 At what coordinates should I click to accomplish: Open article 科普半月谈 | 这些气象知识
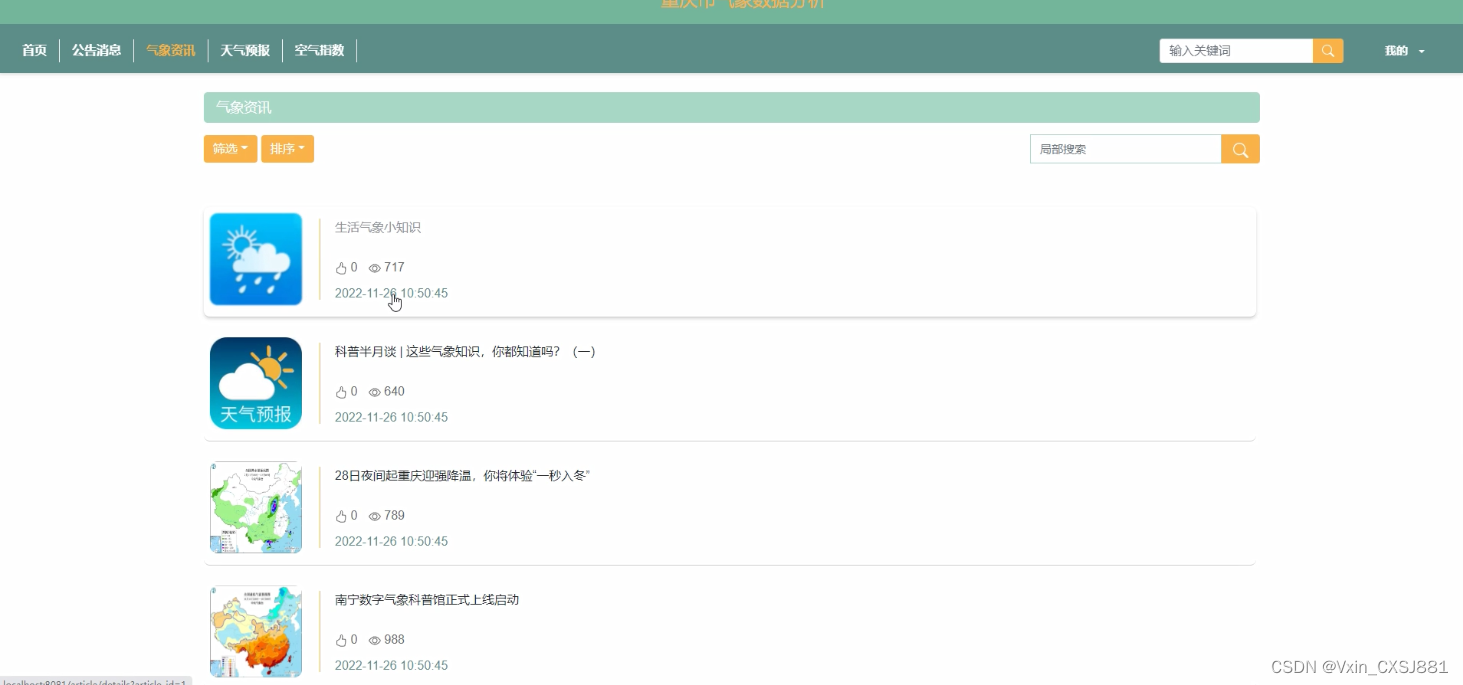[x=465, y=351]
